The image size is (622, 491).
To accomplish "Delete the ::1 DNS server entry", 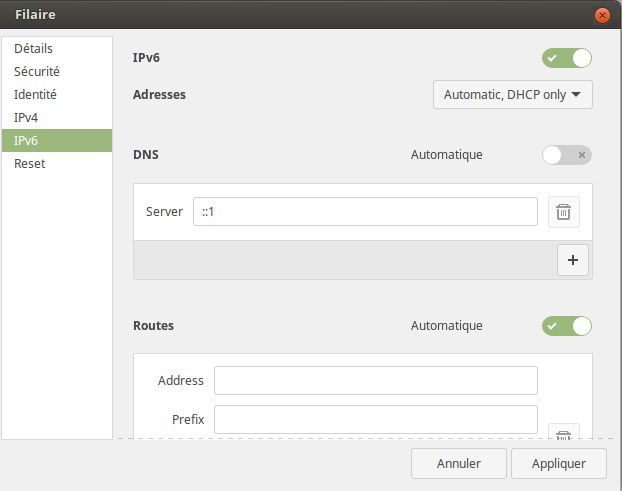I will (x=564, y=212).
